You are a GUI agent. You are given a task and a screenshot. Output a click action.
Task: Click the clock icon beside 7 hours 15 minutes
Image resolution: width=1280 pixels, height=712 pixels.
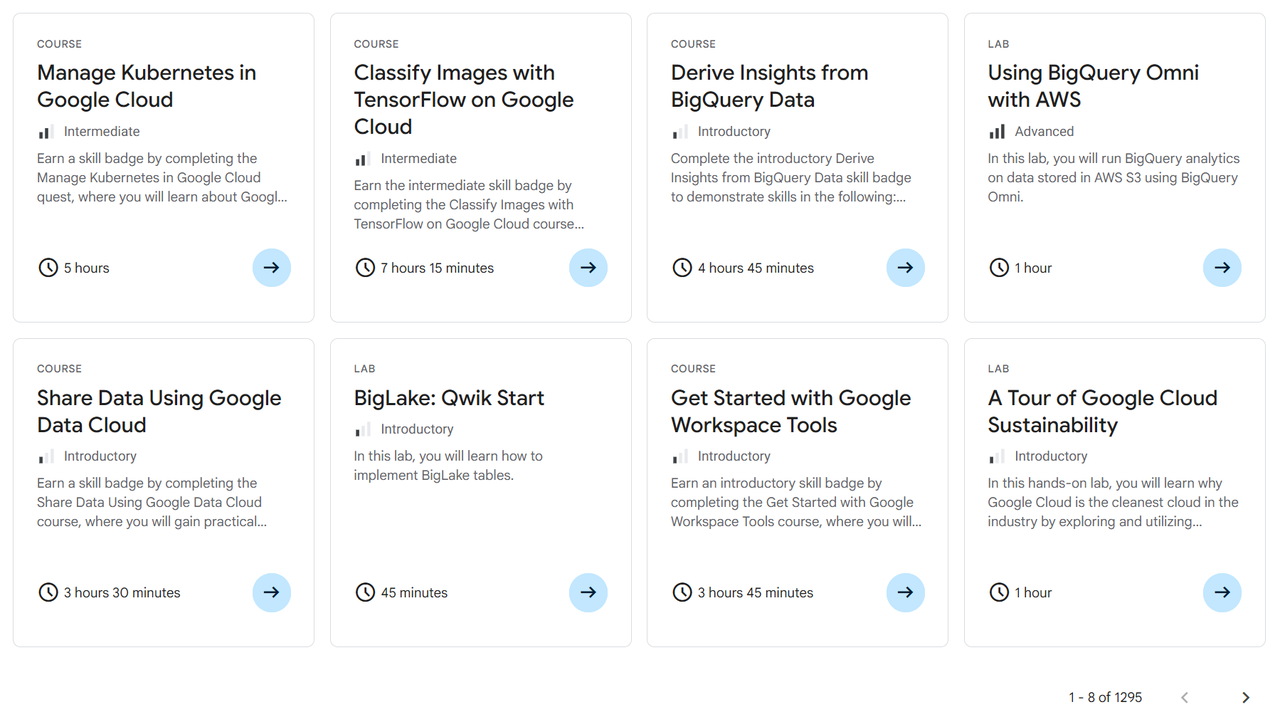pos(365,268)
